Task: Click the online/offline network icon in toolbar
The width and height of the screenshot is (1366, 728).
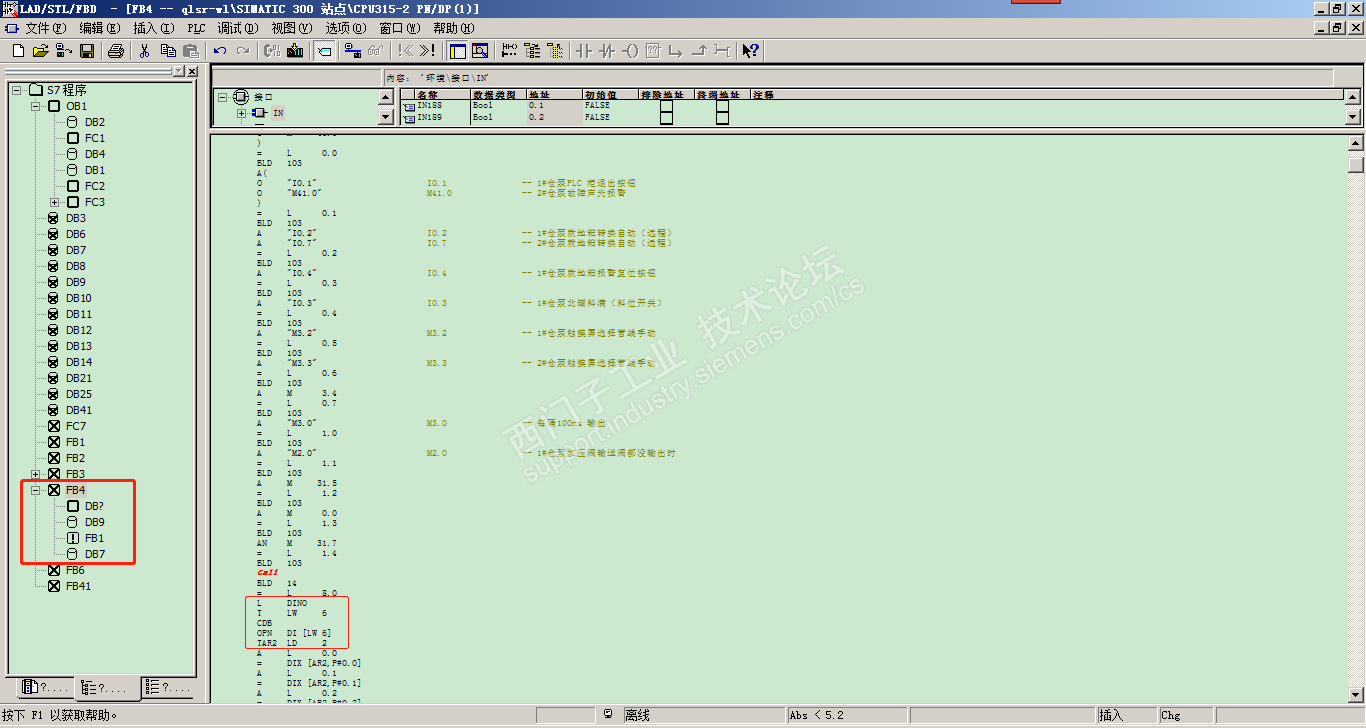Action: tap(353, 51)
